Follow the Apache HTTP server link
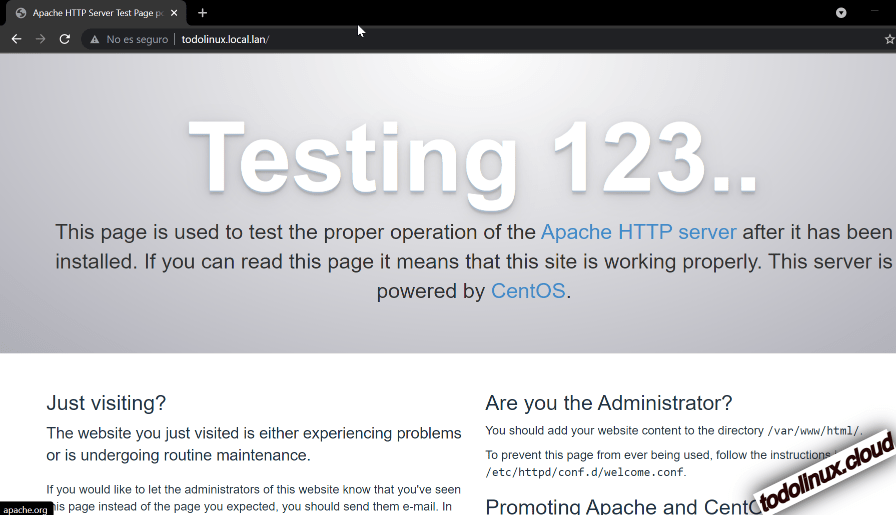 point(638,232)
